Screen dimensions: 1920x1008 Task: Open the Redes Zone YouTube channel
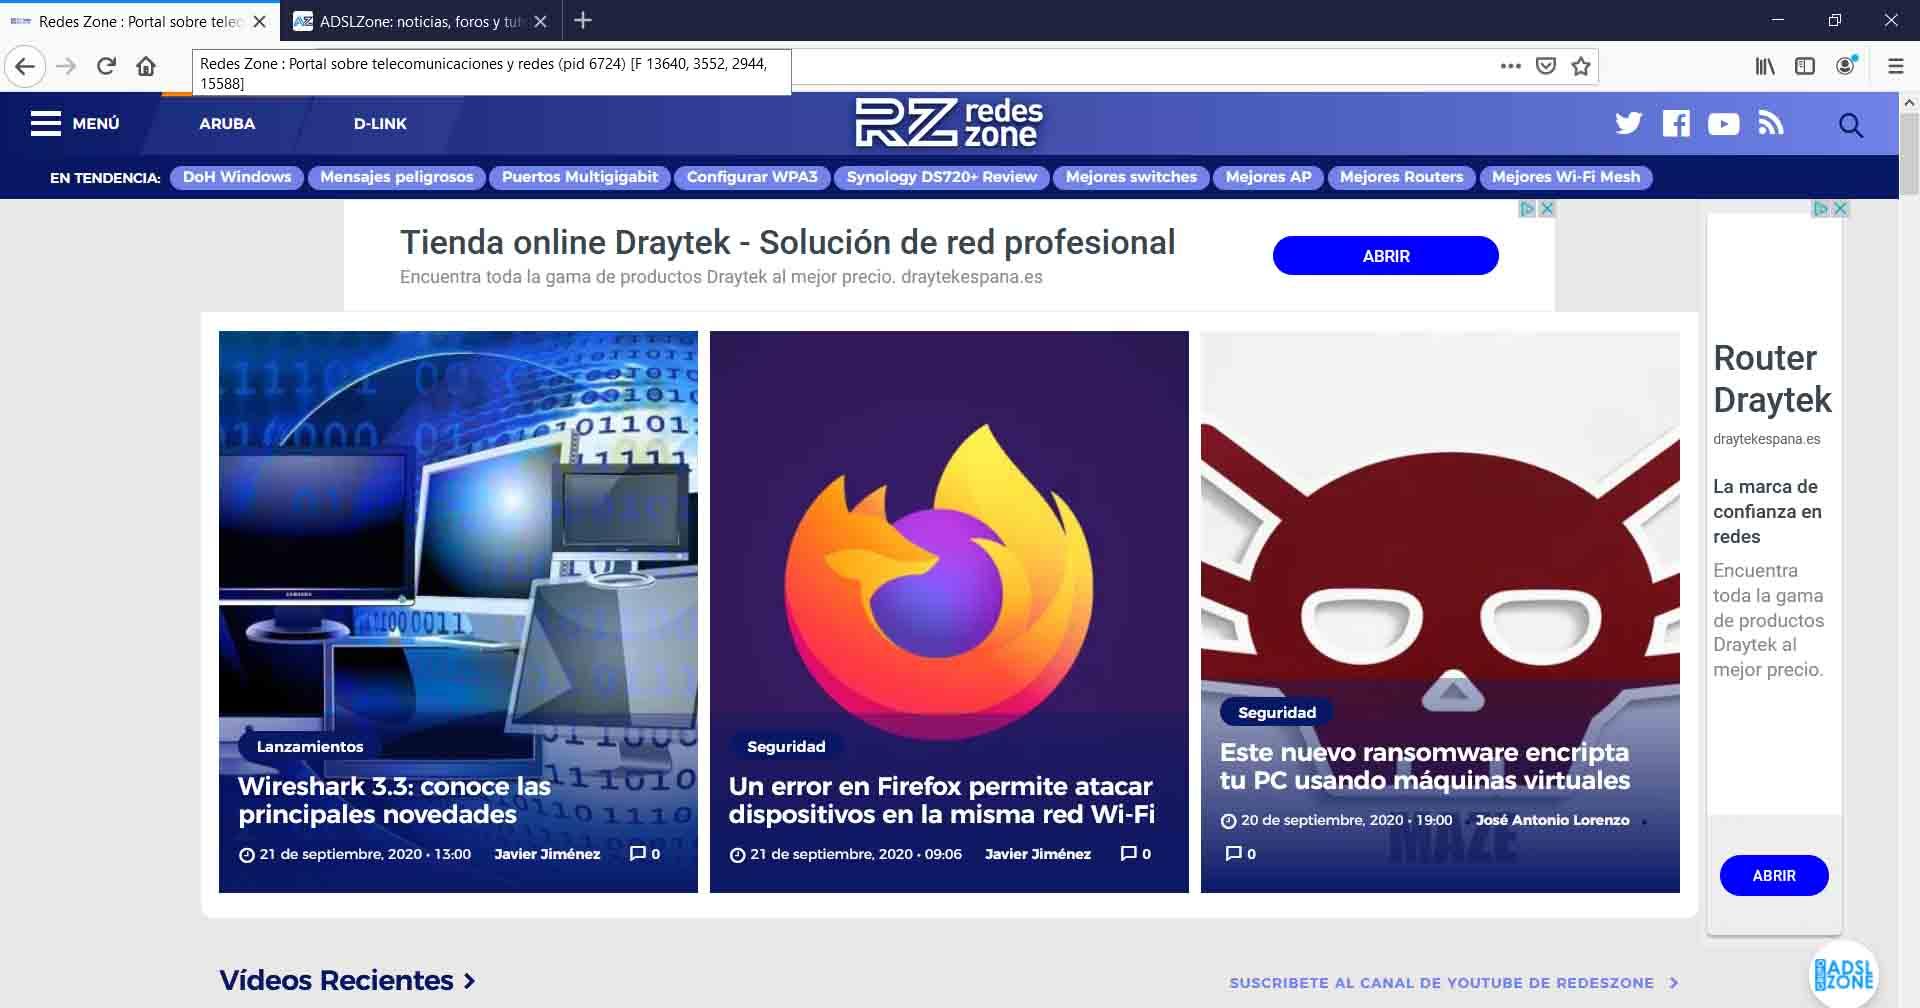[x=1723, y=123]
